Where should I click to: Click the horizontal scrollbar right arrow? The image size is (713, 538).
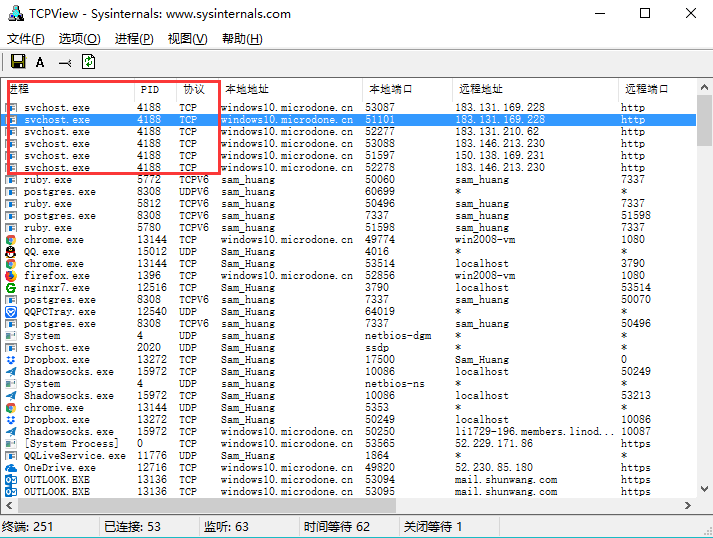pos(688,505)
